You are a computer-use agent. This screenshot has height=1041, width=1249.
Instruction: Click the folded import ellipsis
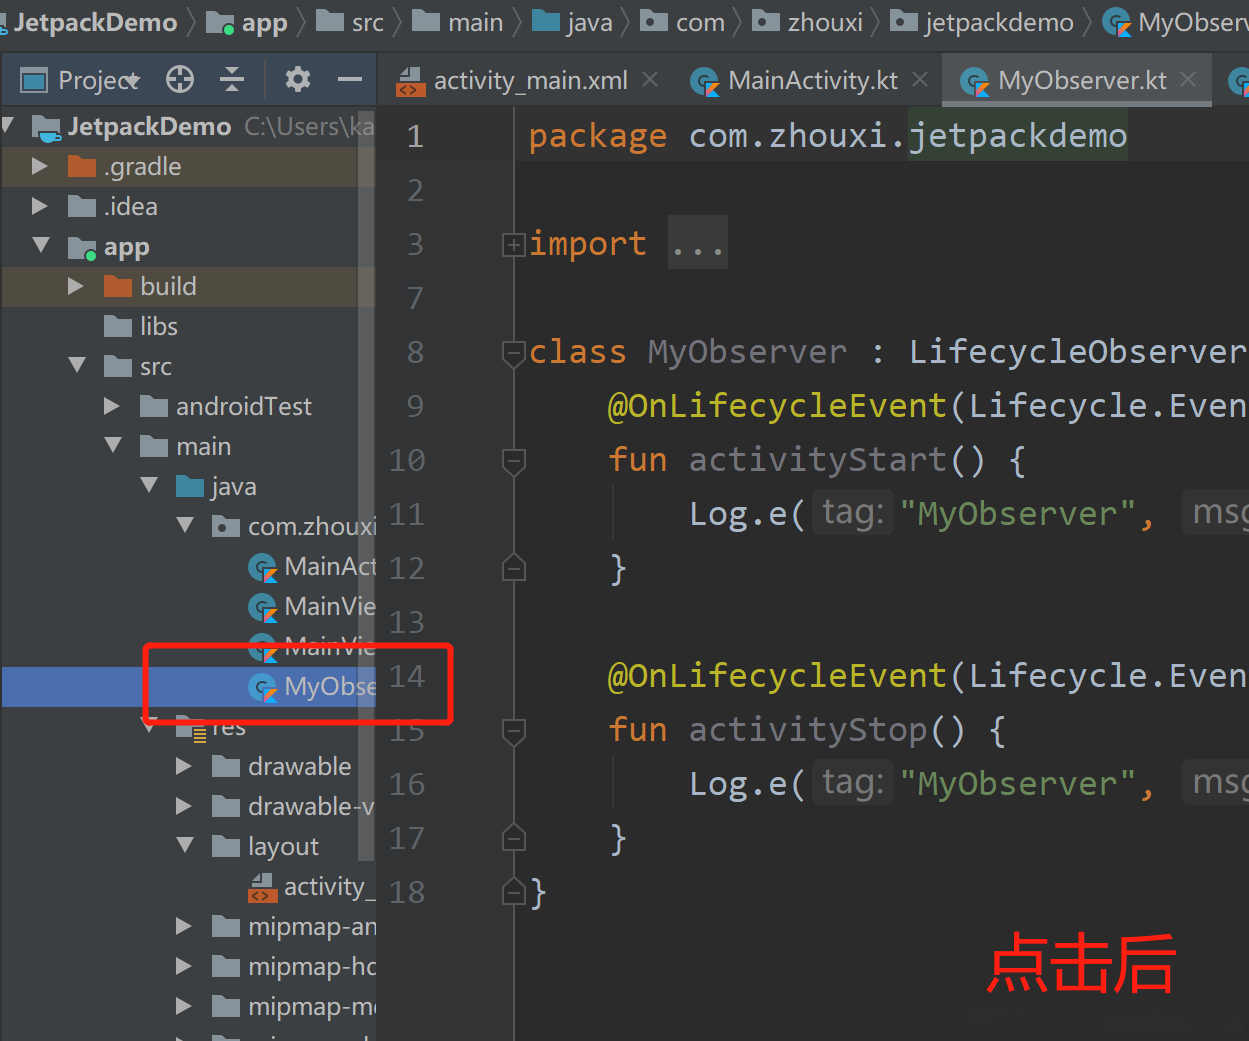coord(697,243)
